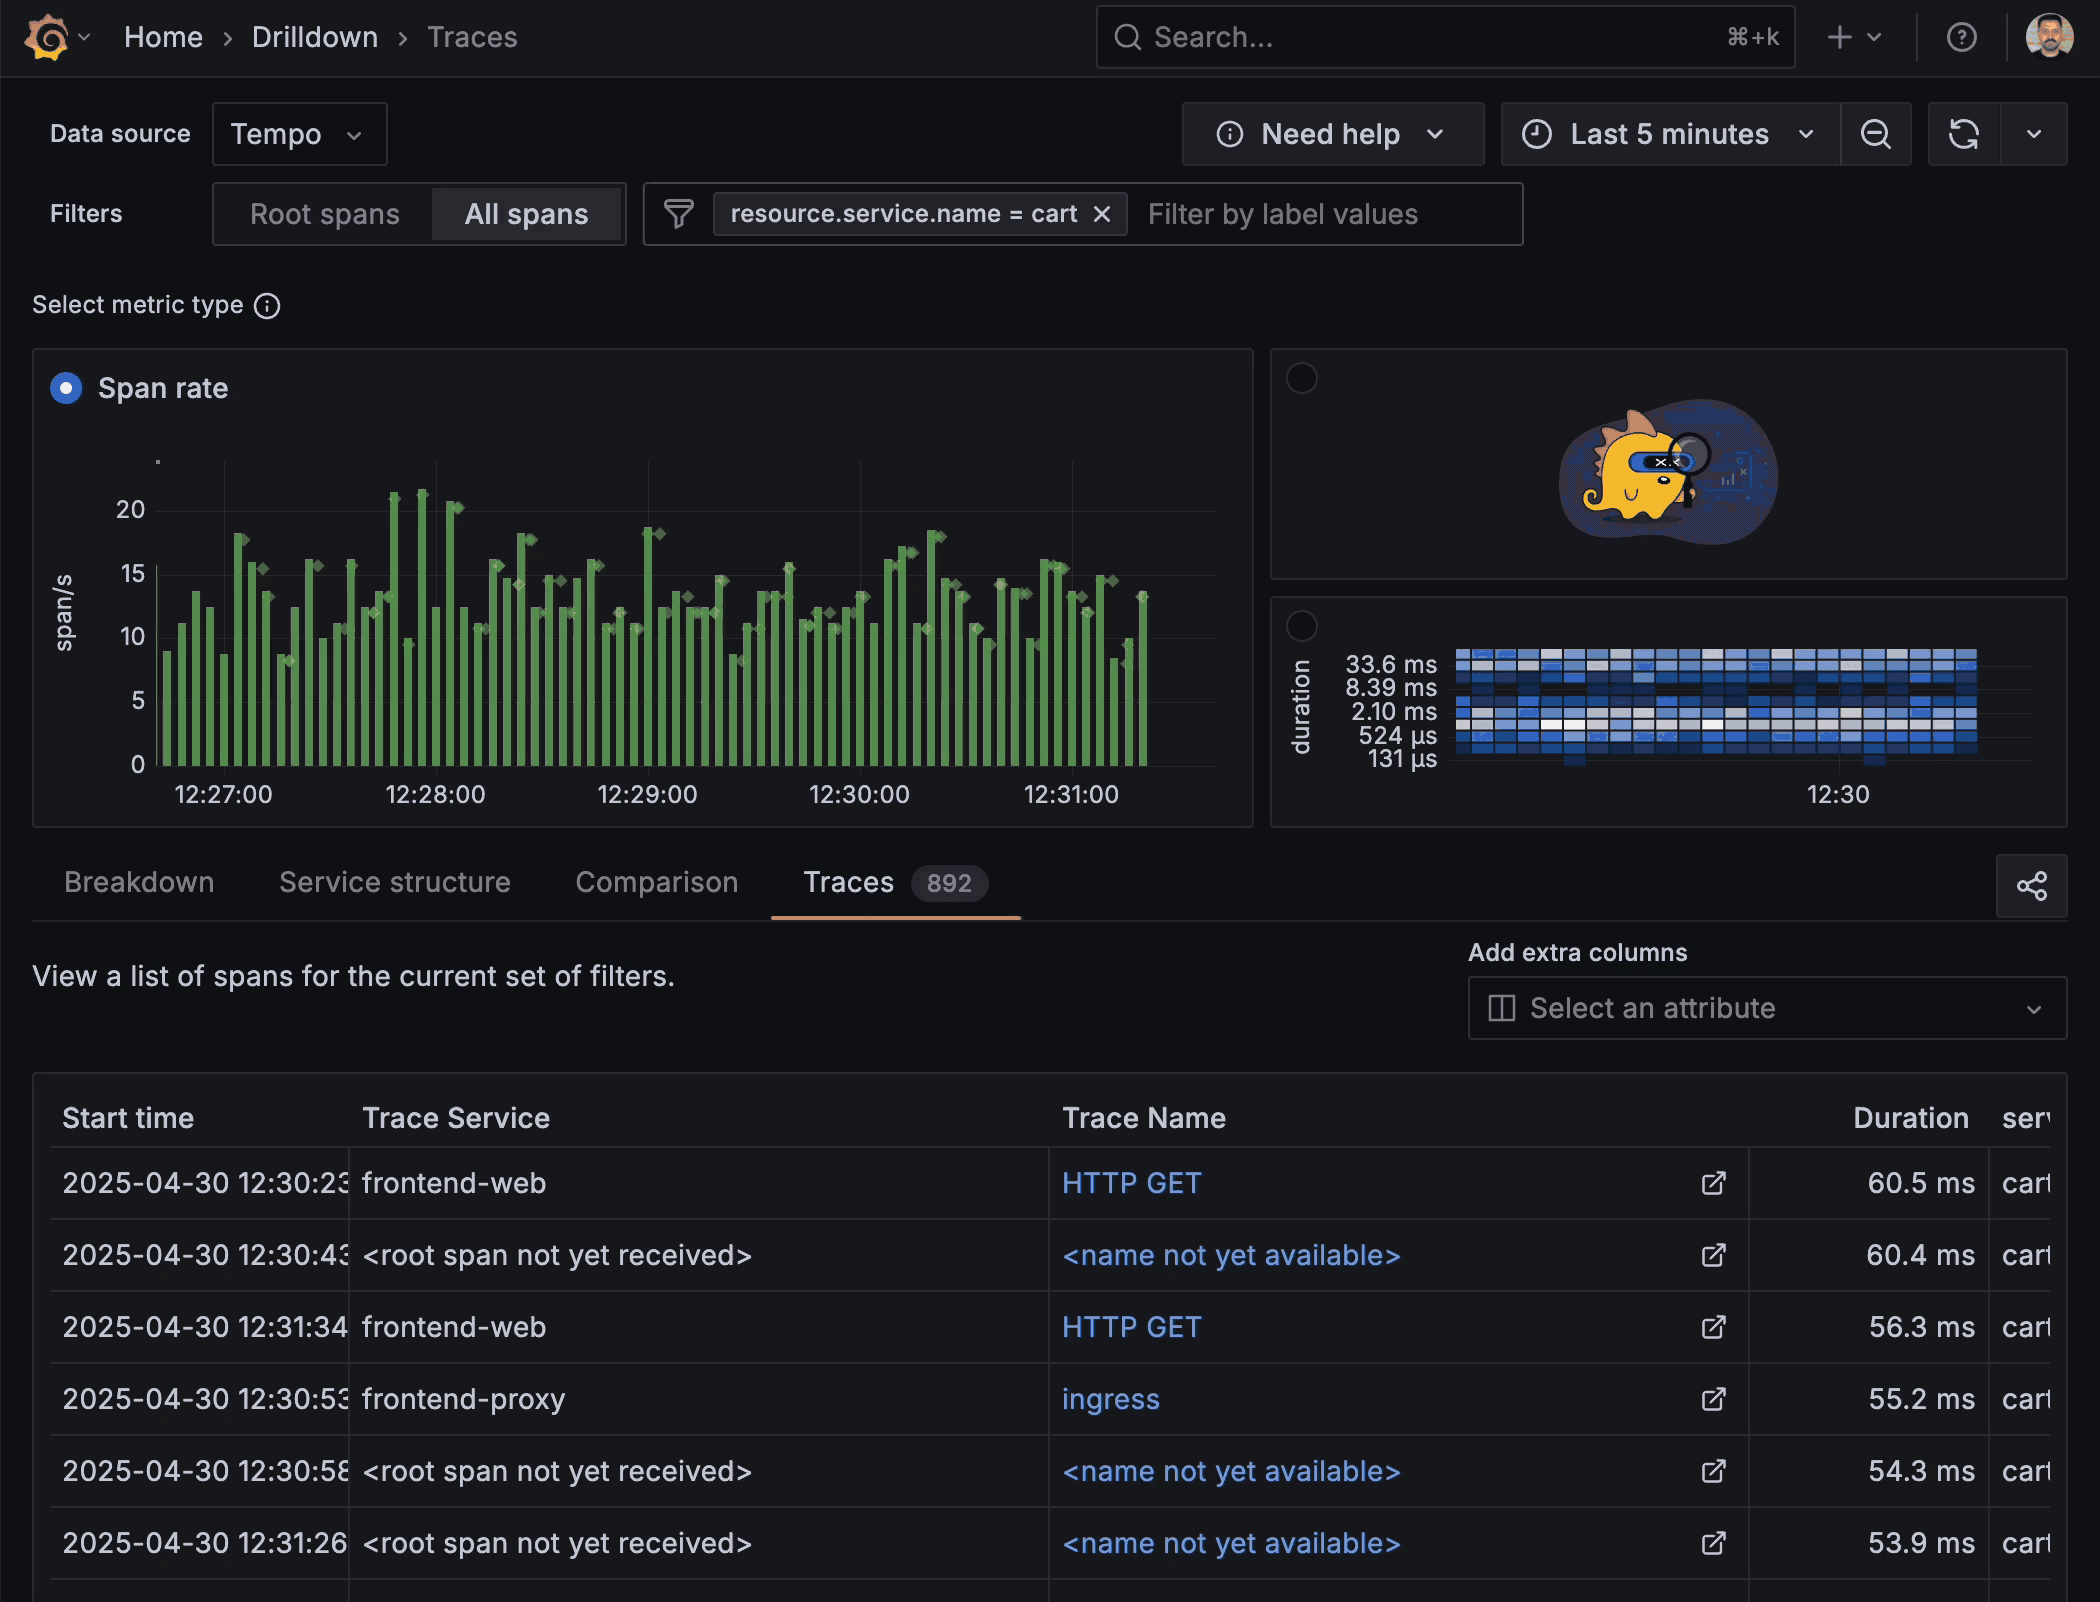2100x1602 pixels.
Task: Click the Grafana logo icon
Action: pyautogui.click(x=48, y=37)
